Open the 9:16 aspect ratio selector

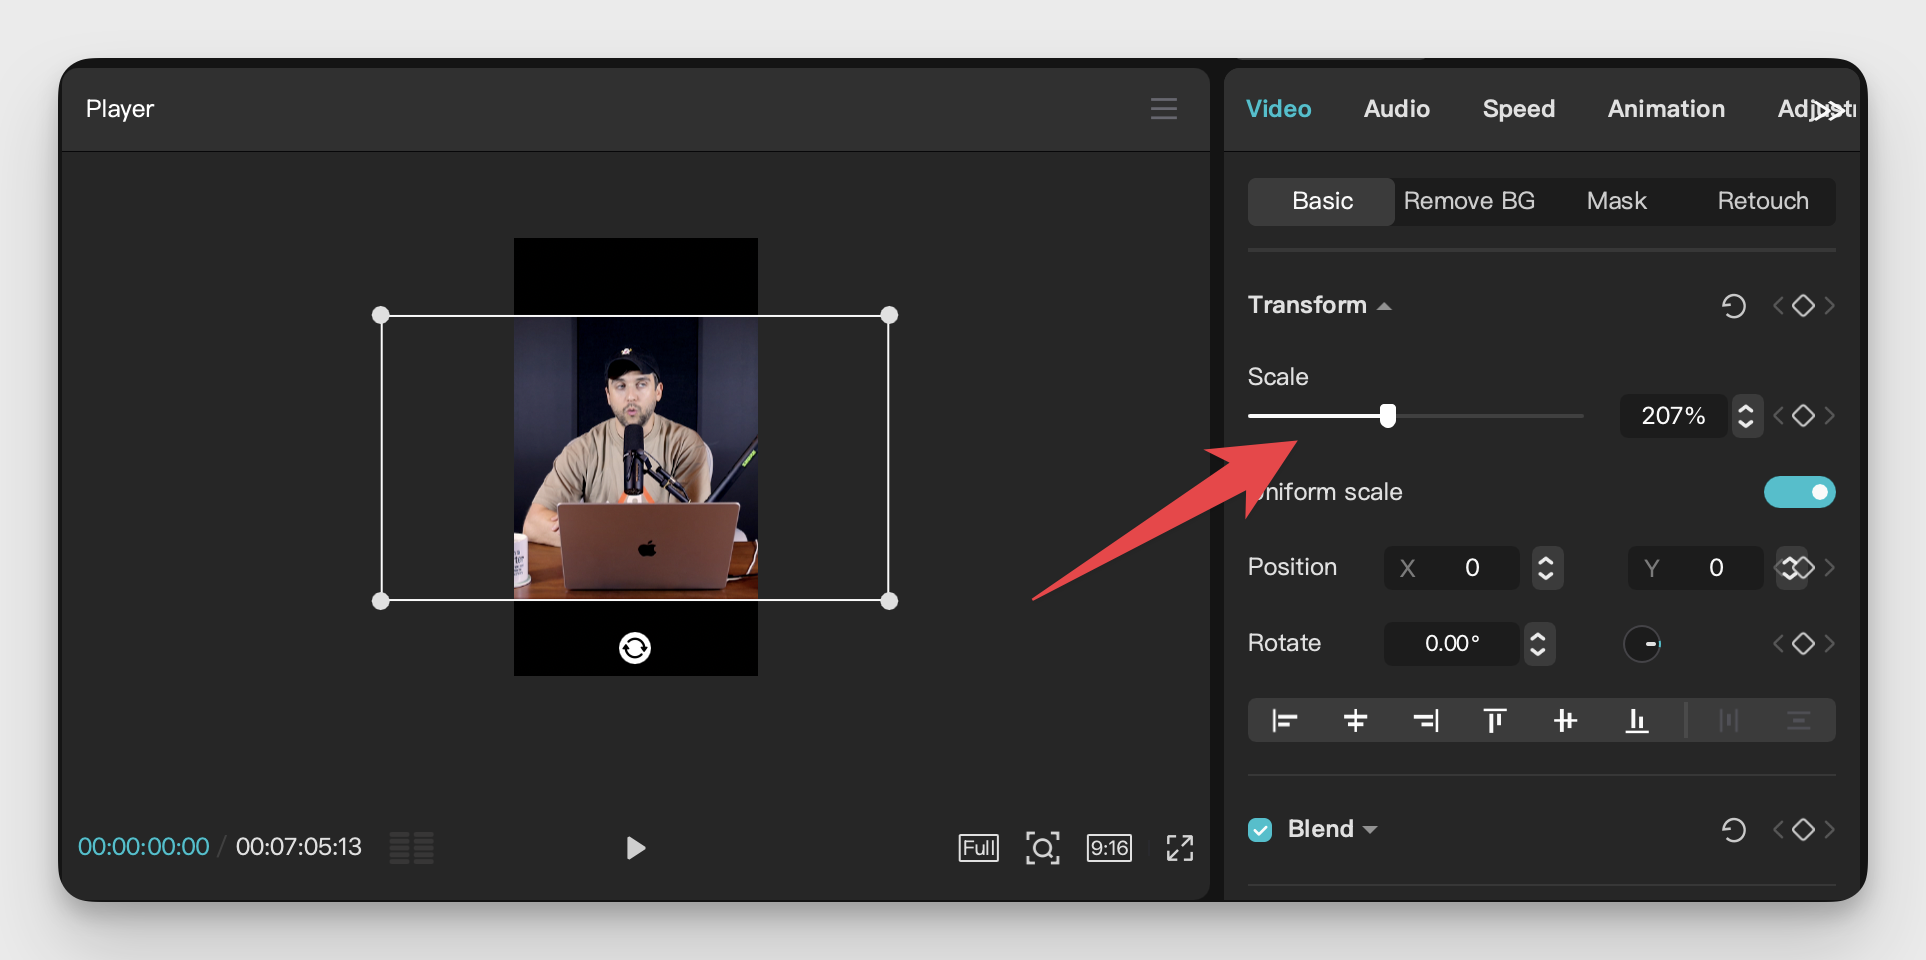pyautogui.click(x=1109, y=848)
